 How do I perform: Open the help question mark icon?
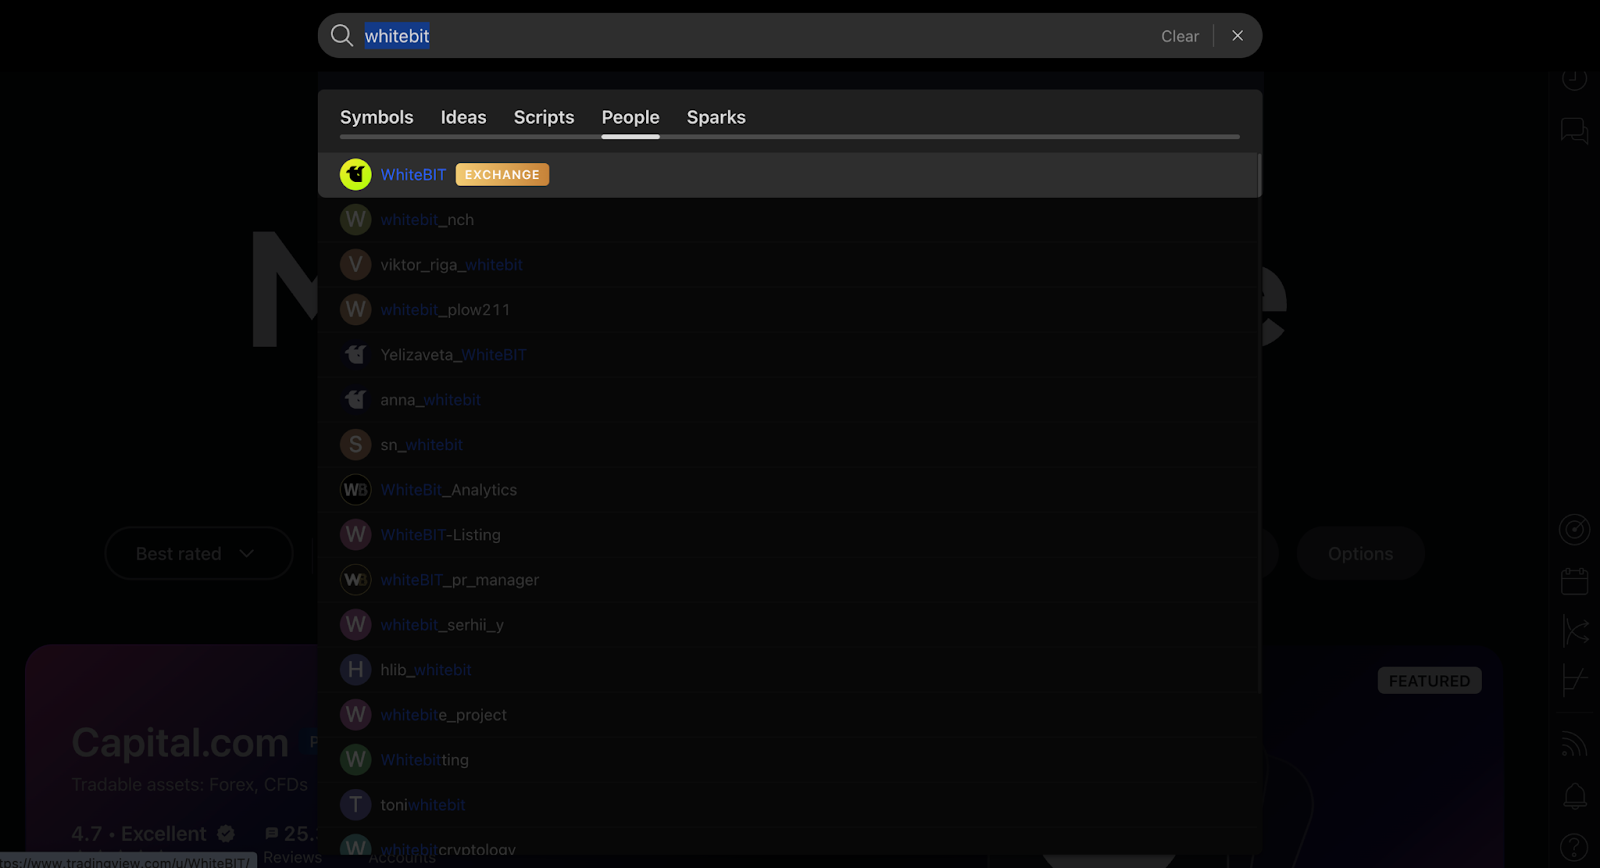pyautogui.click(x=1574, y=847)
